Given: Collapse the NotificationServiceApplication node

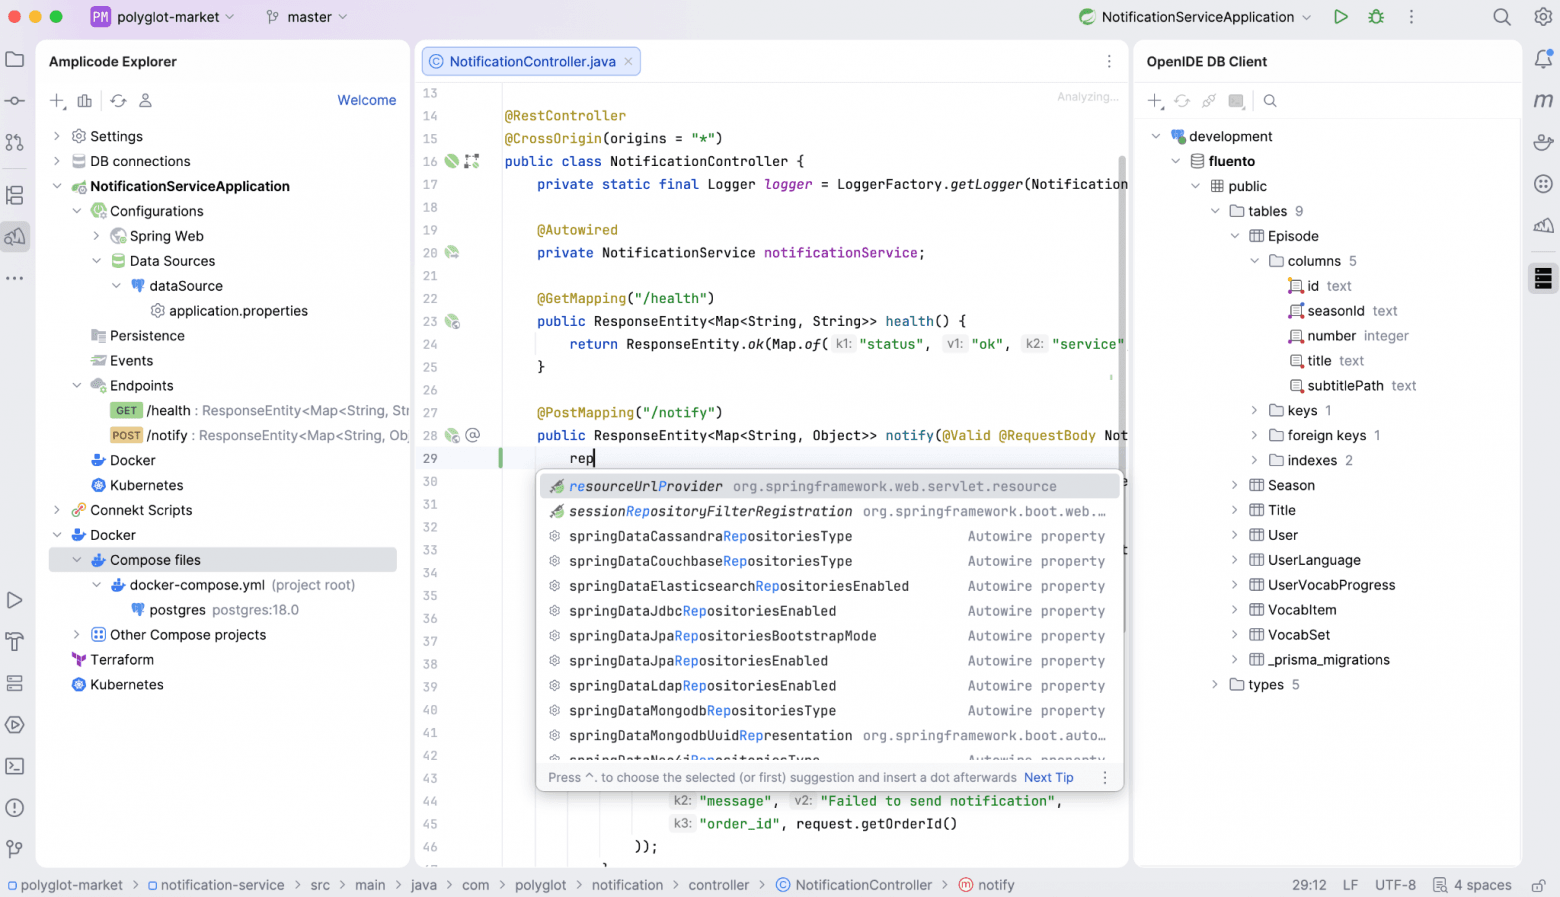Looking at the screenshot, I should [57, 186].
